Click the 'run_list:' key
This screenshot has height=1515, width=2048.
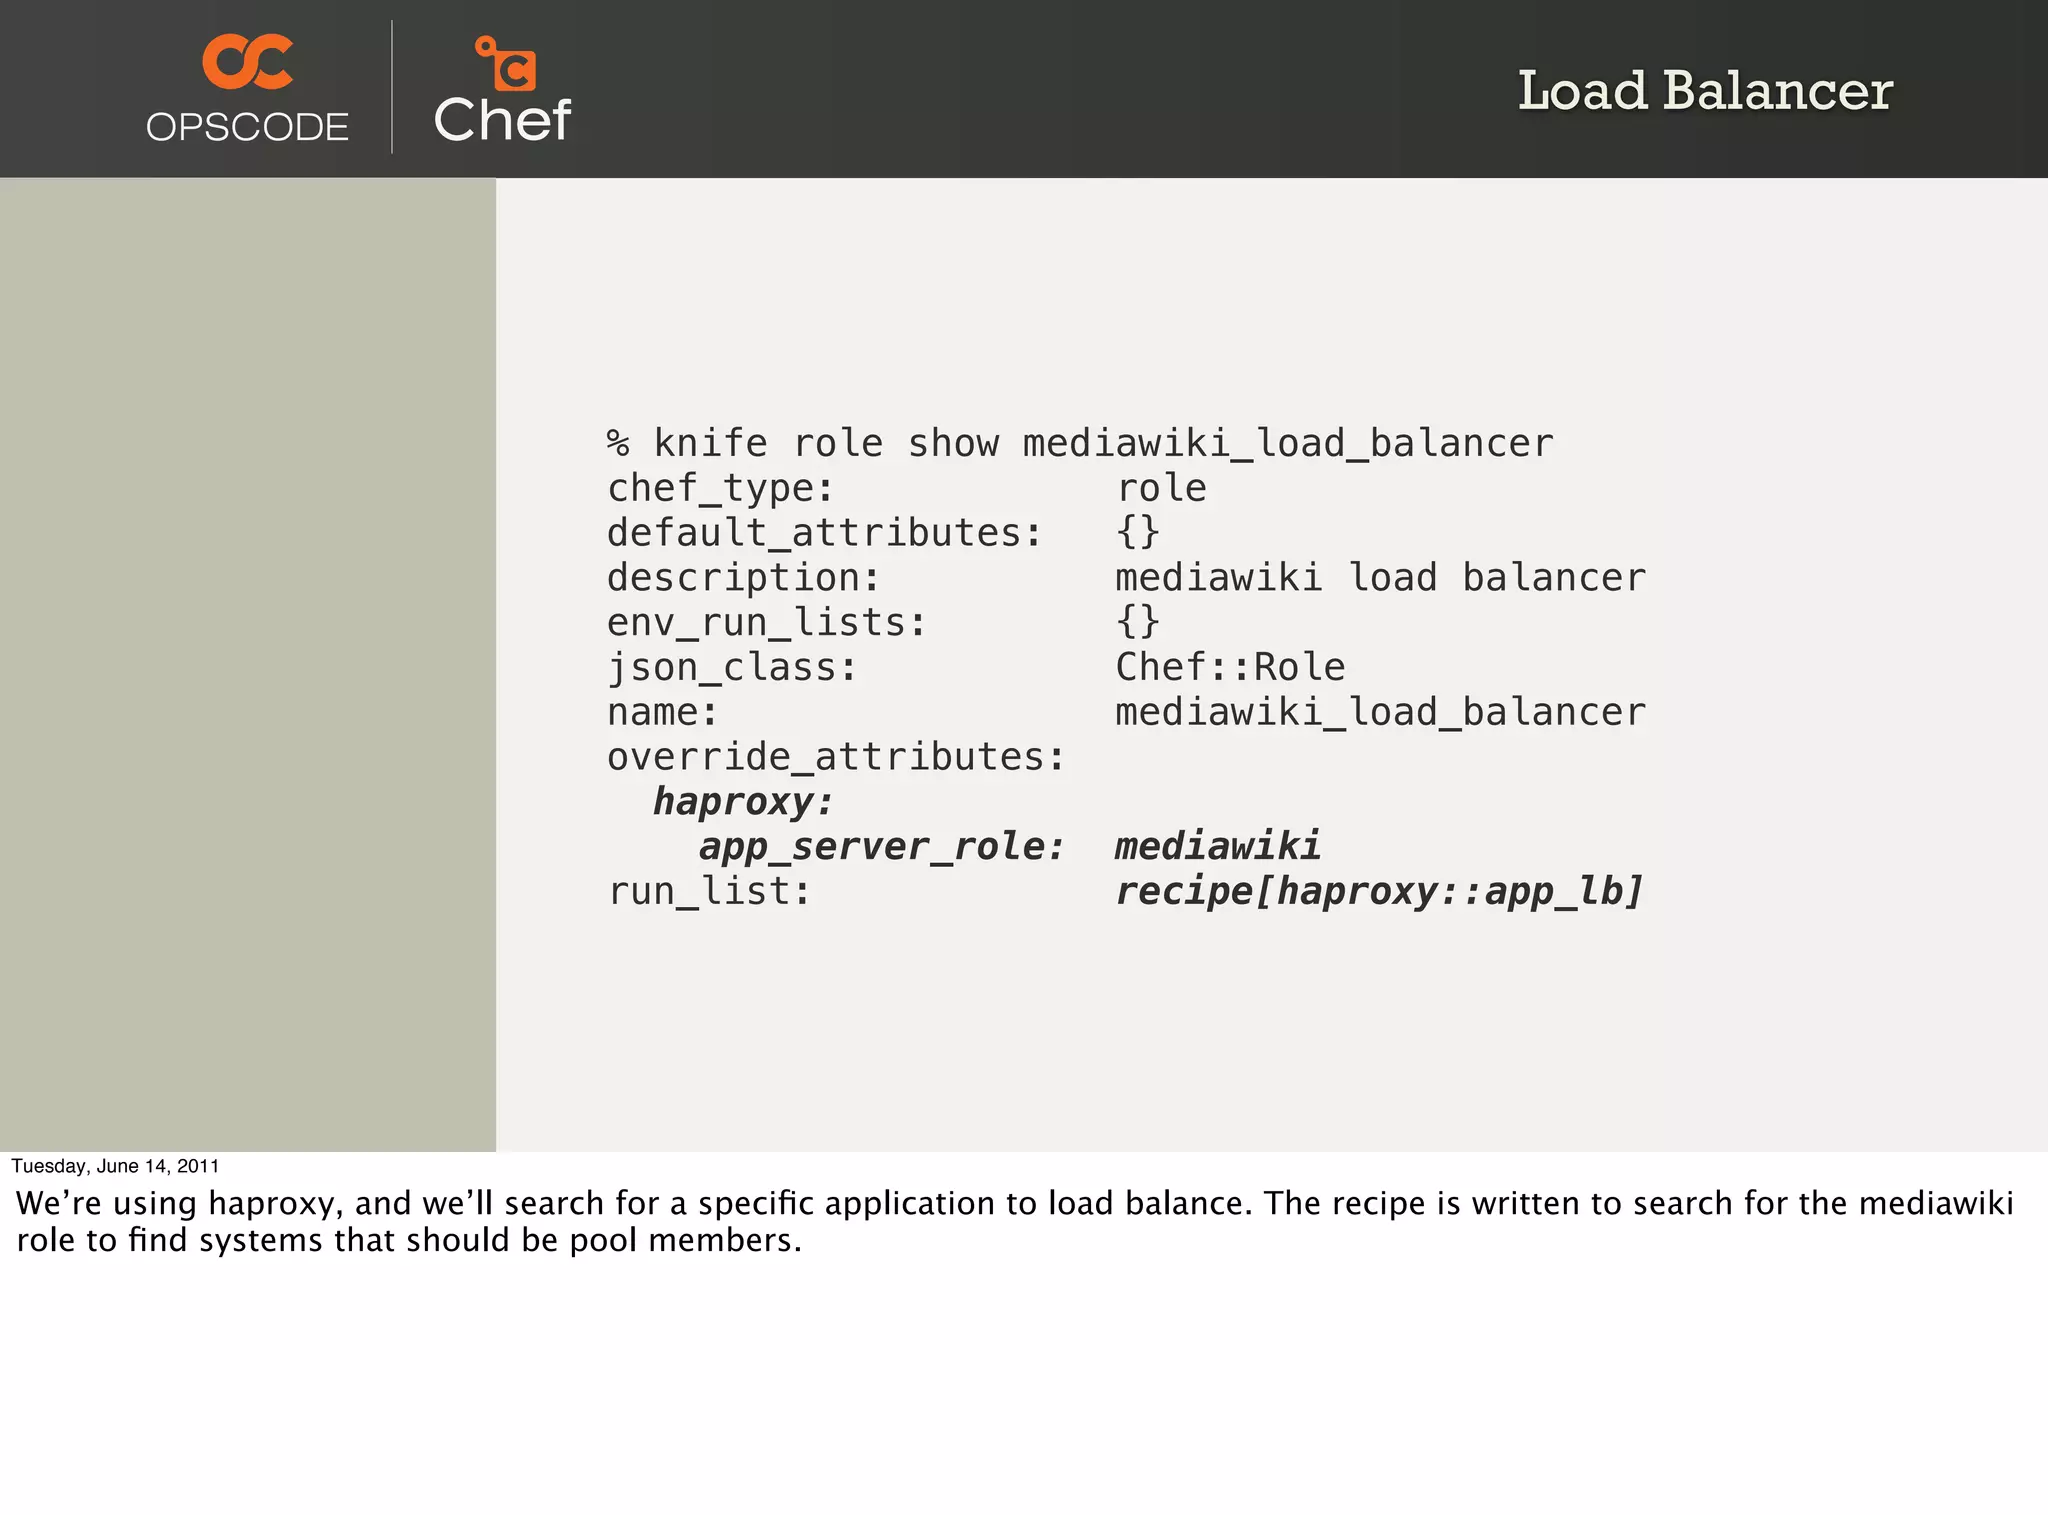pos(709,891)
